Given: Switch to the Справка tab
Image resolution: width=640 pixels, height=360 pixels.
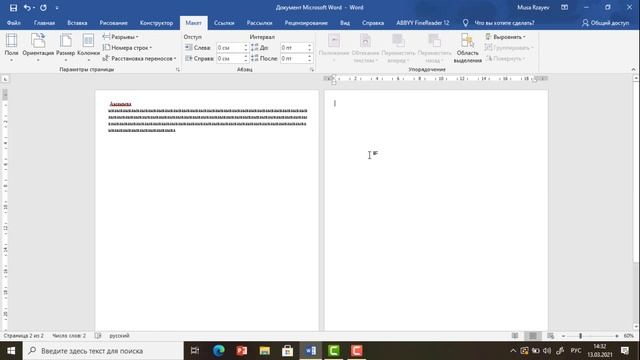Looking at the screenshot, I should [x=373, y=23].
